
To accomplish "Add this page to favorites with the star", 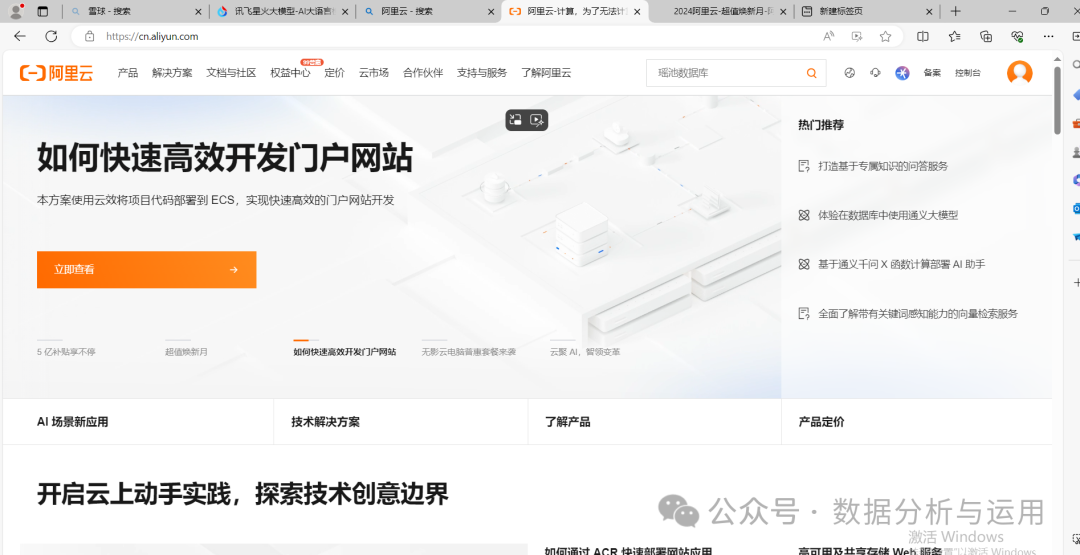I will 886,36.
